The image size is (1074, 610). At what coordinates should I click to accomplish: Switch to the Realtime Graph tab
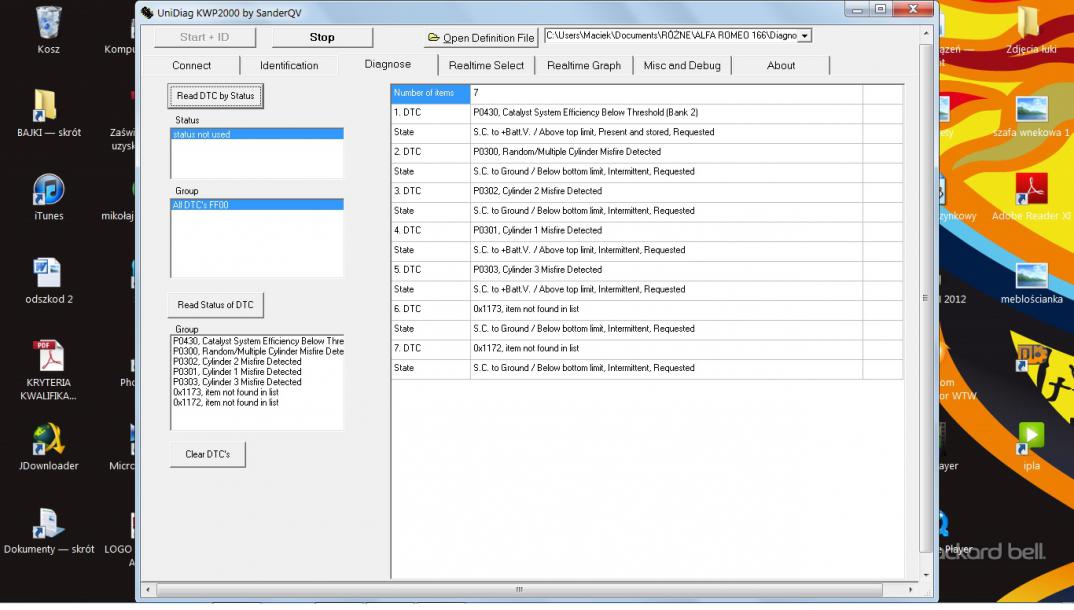[x=584, y=66]
